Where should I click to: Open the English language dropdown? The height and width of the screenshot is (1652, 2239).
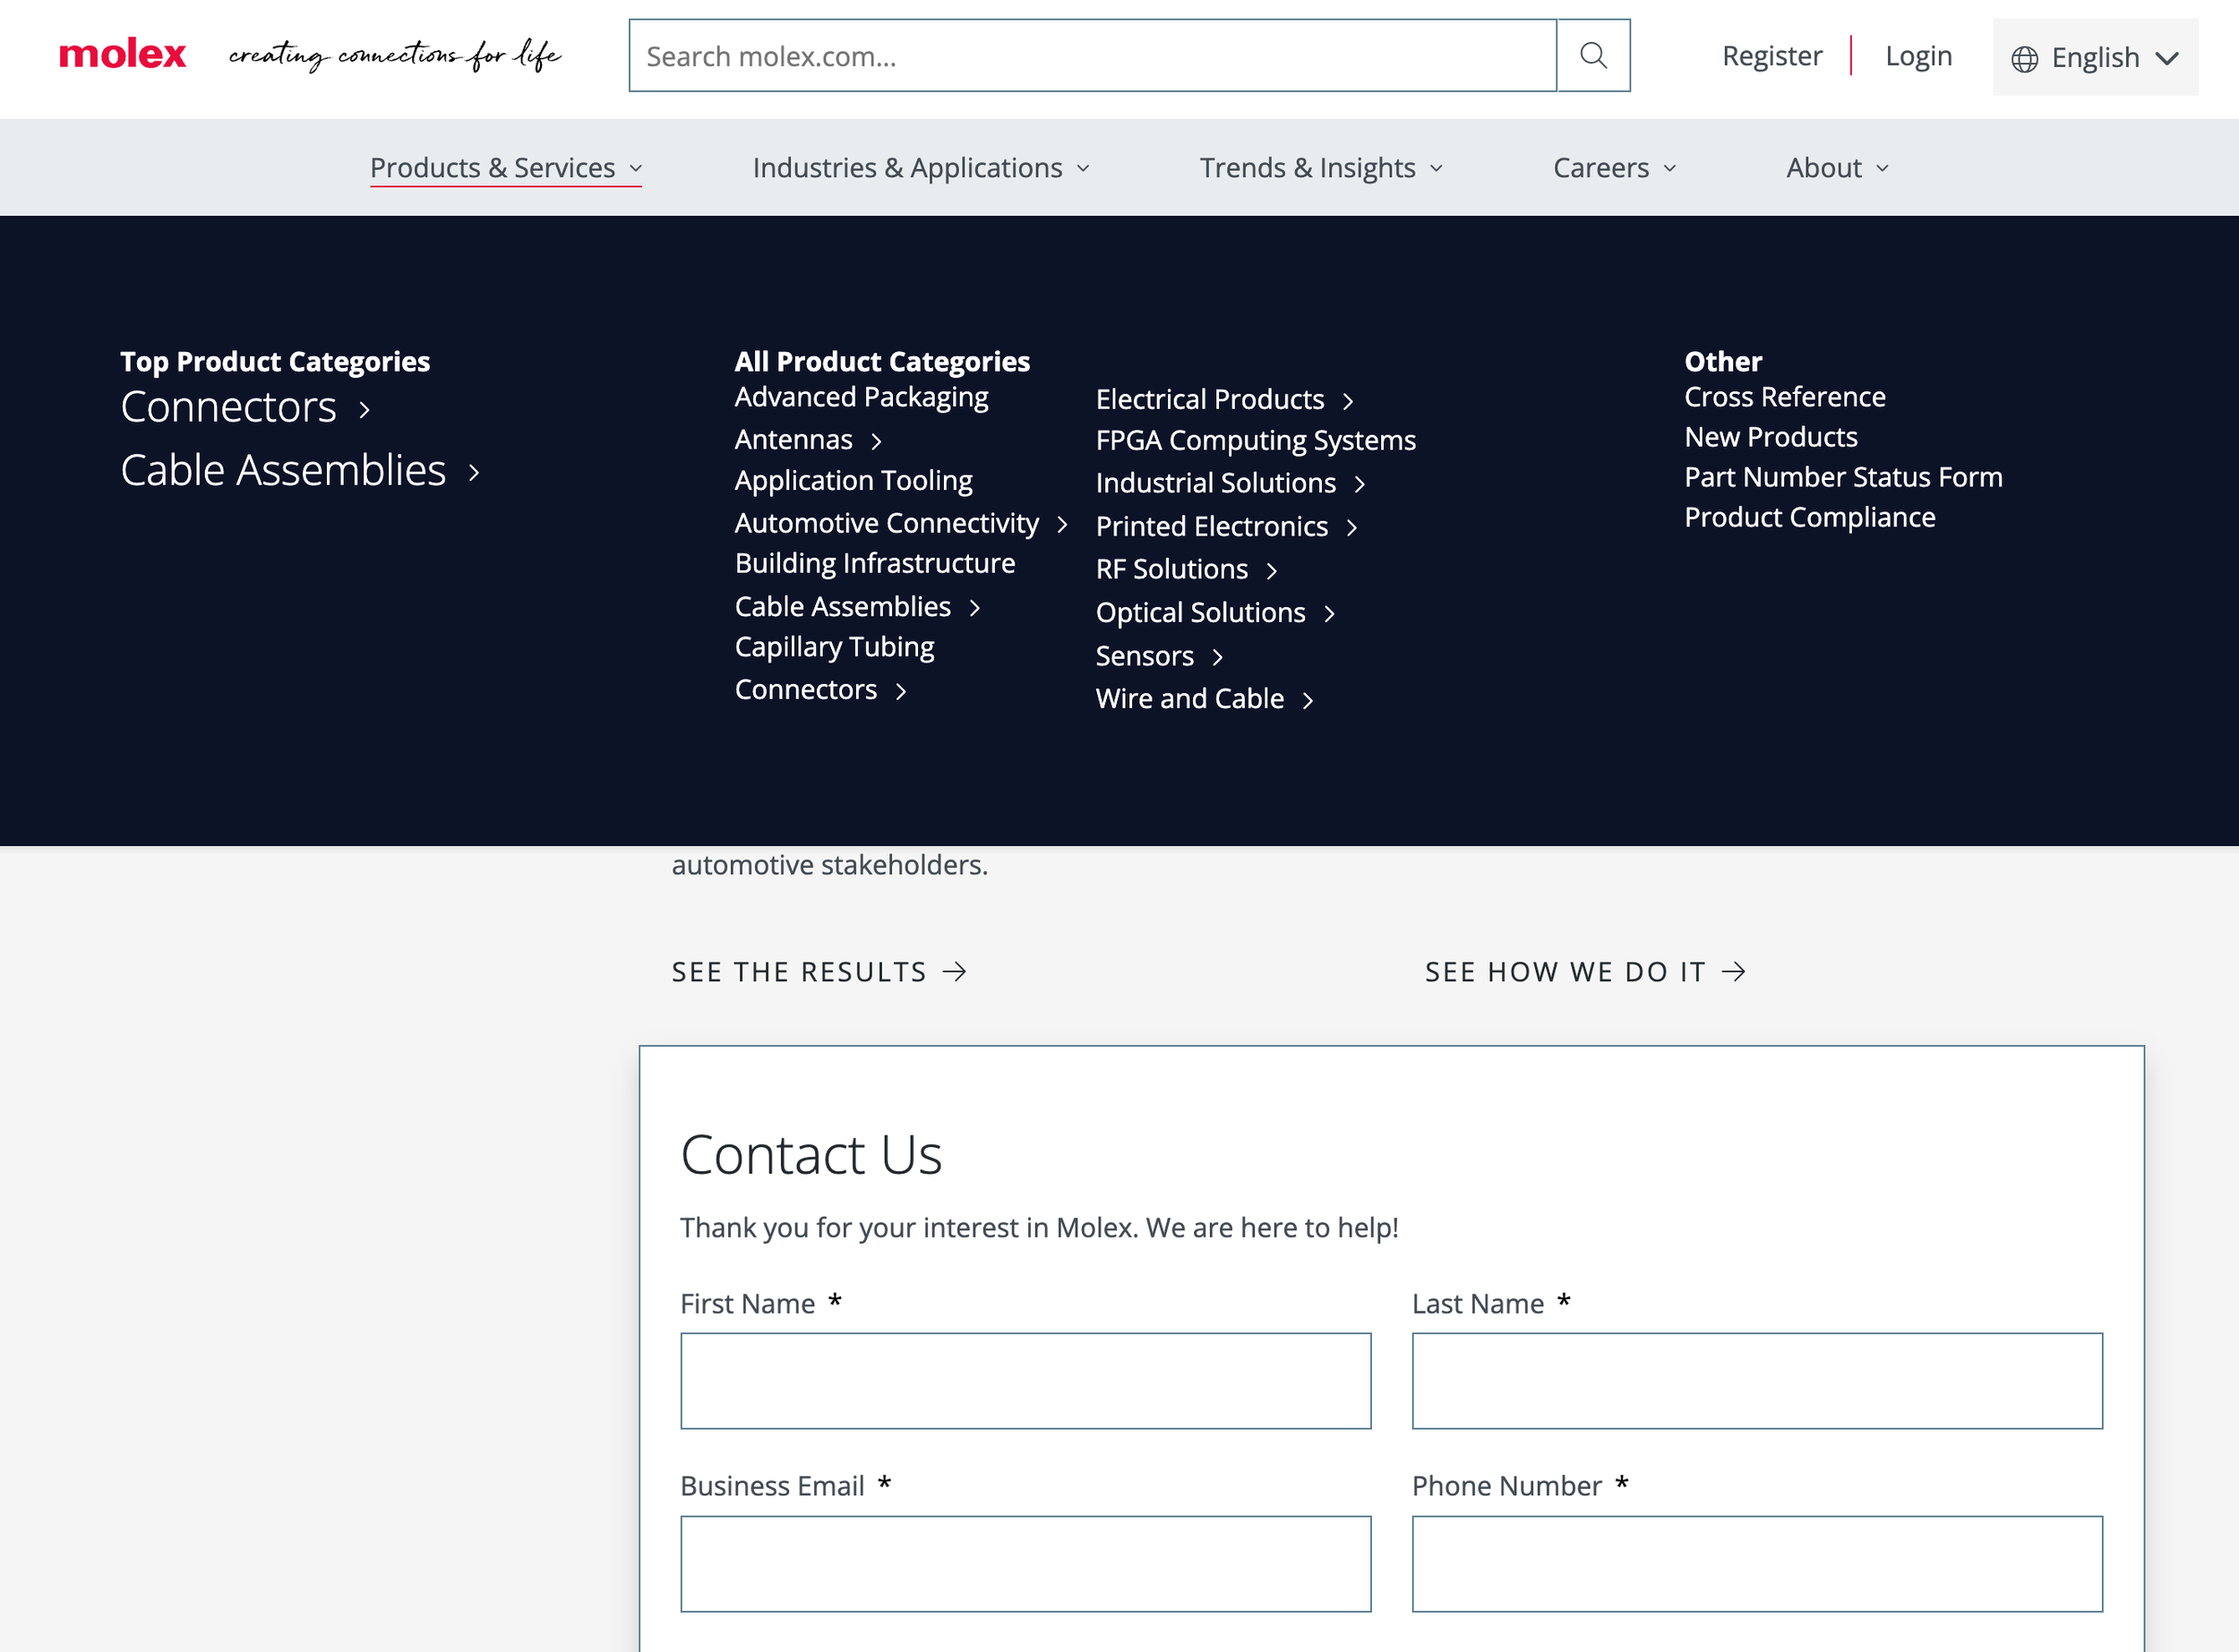(2095, 57)
